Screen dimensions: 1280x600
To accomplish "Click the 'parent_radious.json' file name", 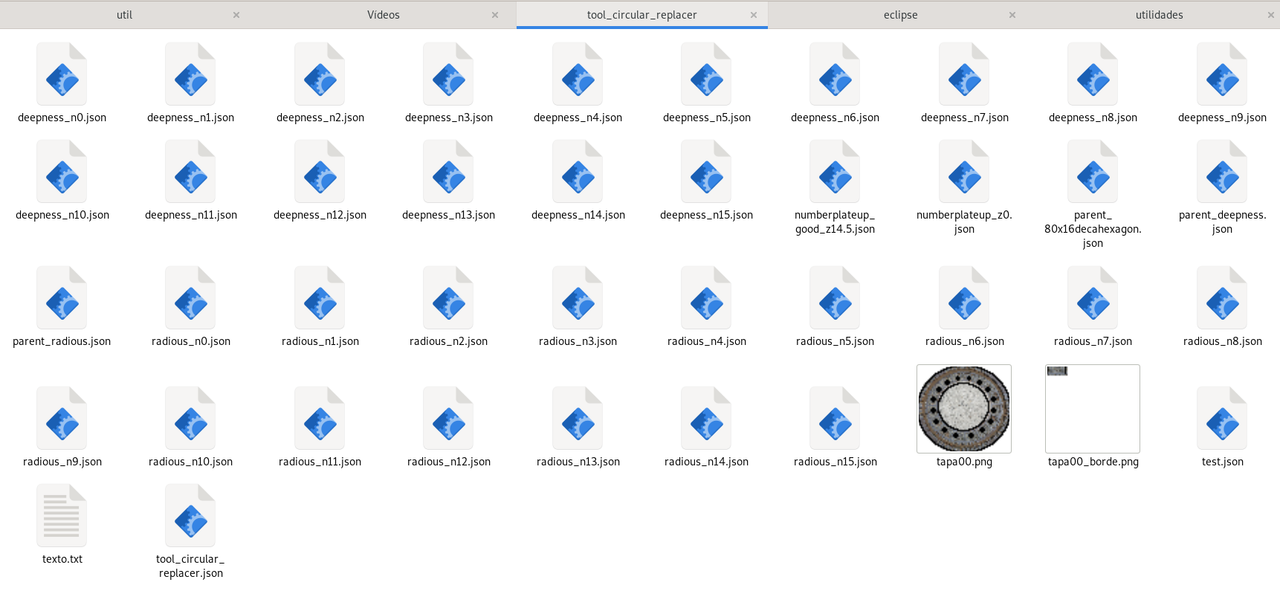I will click(62, 341).
